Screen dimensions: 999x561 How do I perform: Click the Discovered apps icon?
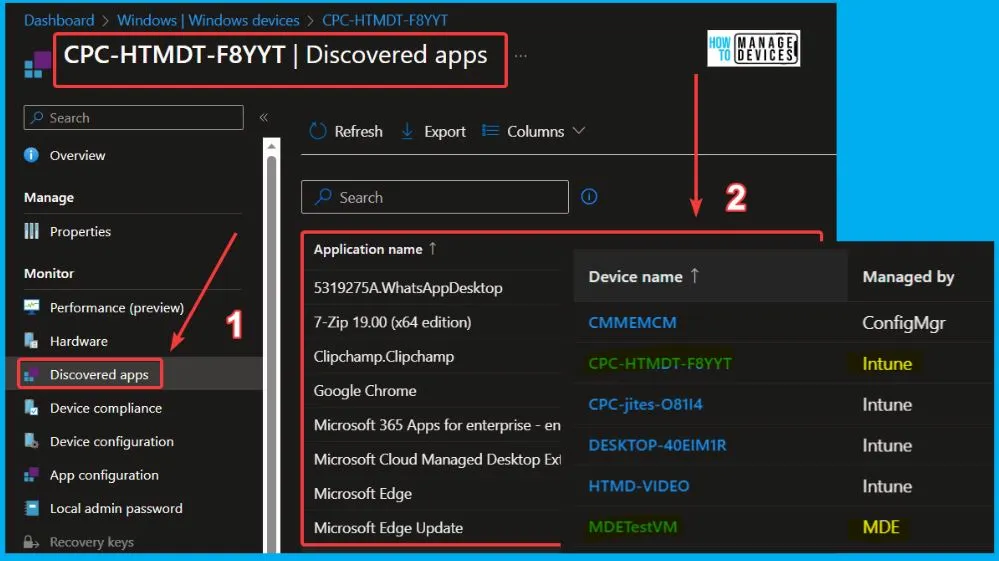(31, 374)
